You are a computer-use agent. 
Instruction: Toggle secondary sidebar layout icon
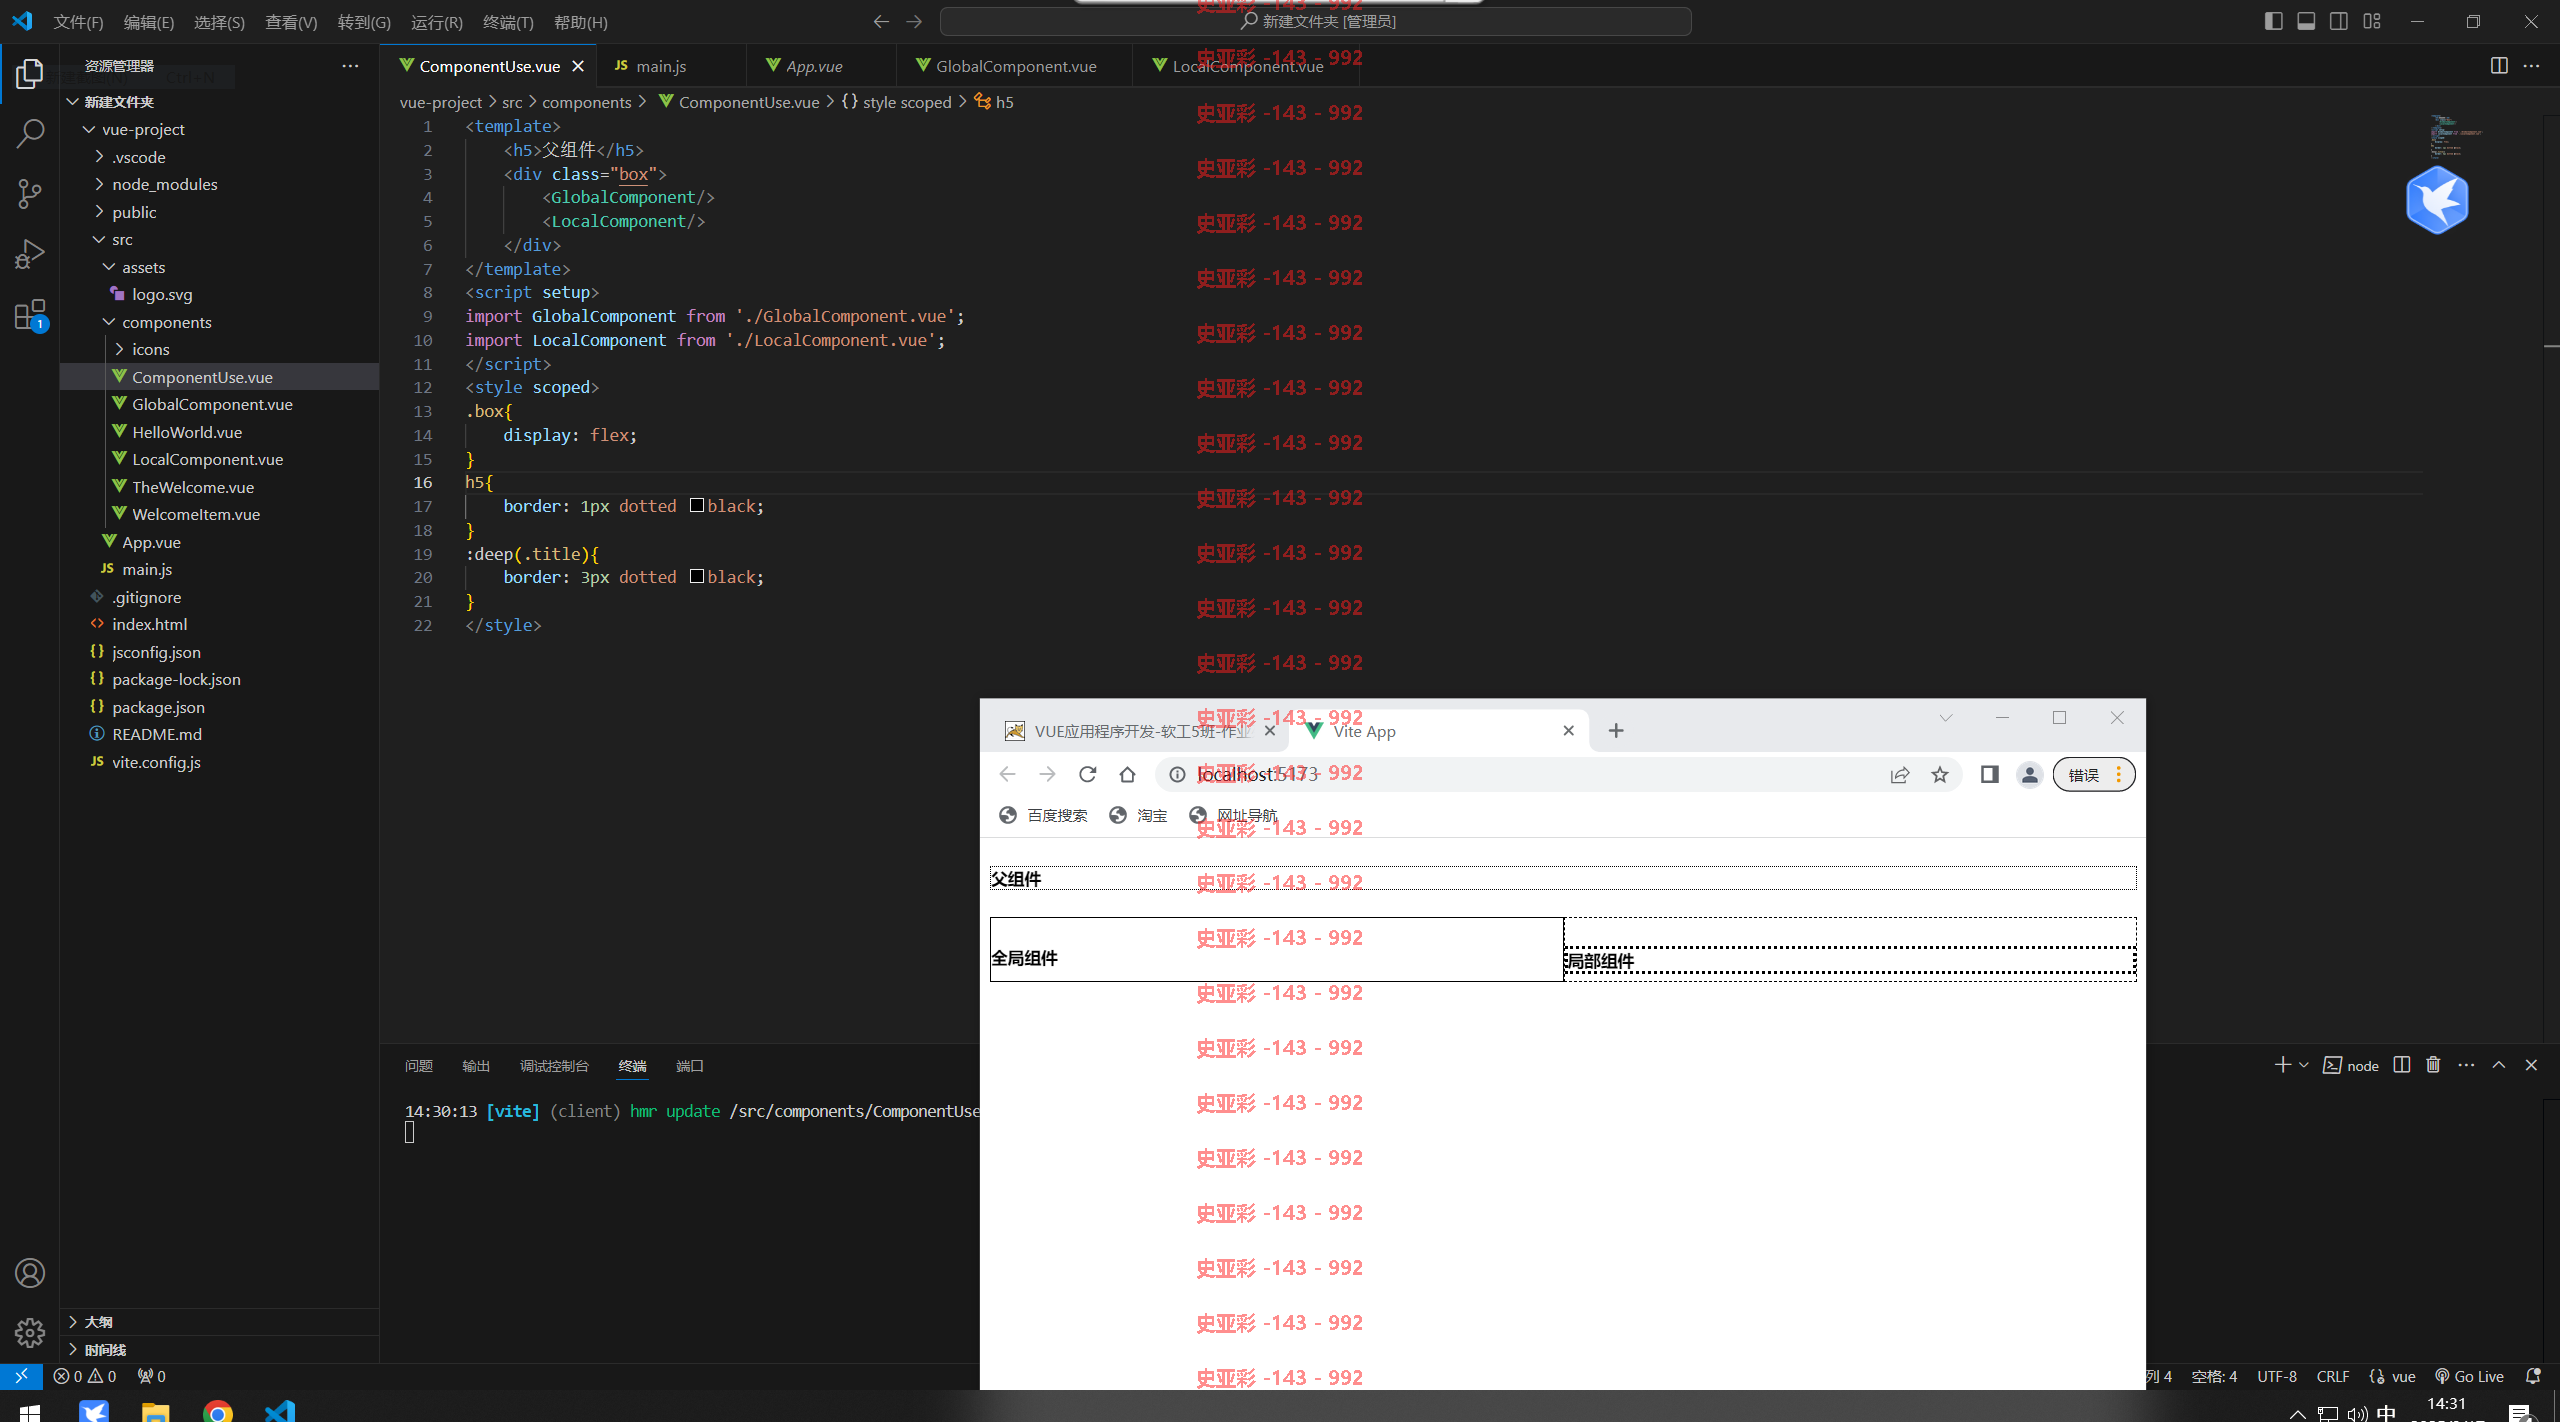(x=2339, y=21)
